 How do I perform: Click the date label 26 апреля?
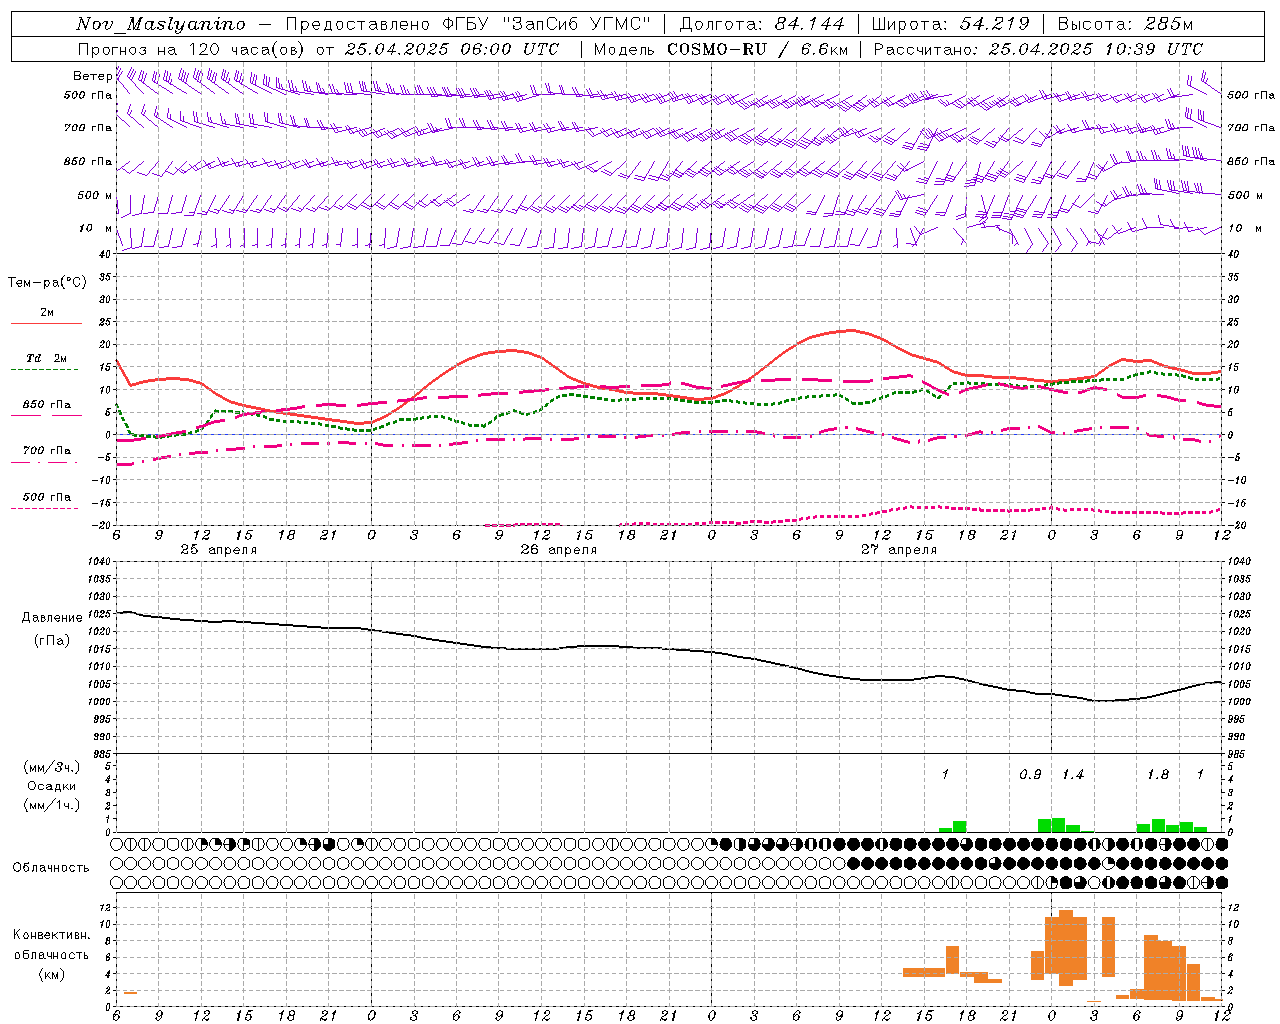tap(558, 550)
